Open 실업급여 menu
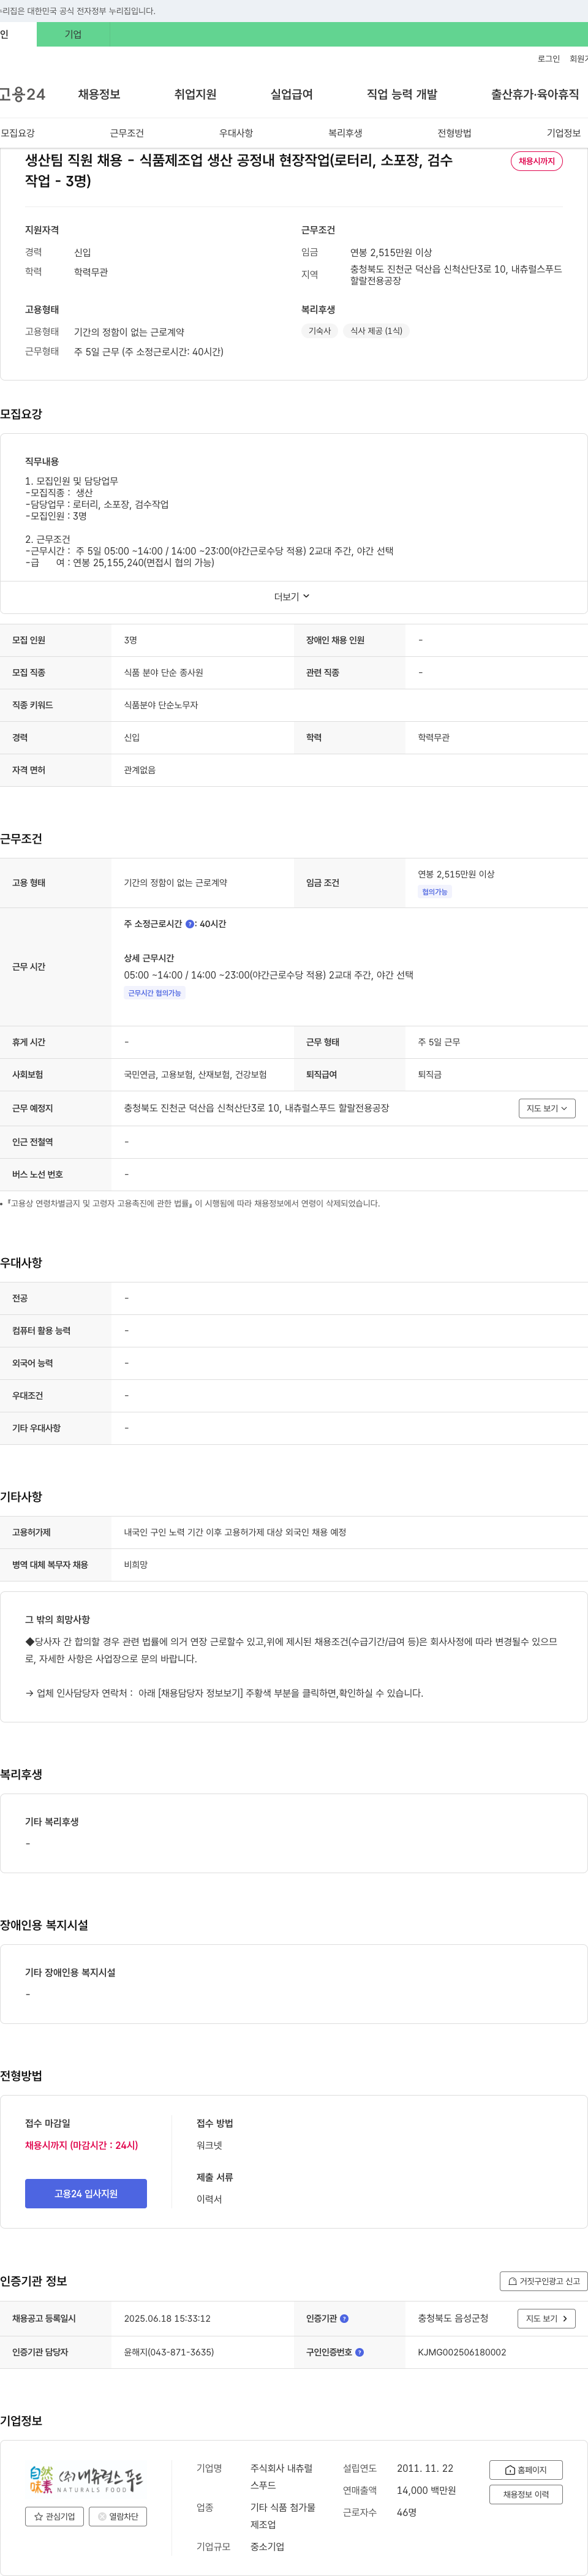Viewport: 588px width, 2576px height. tap(291, 94)
